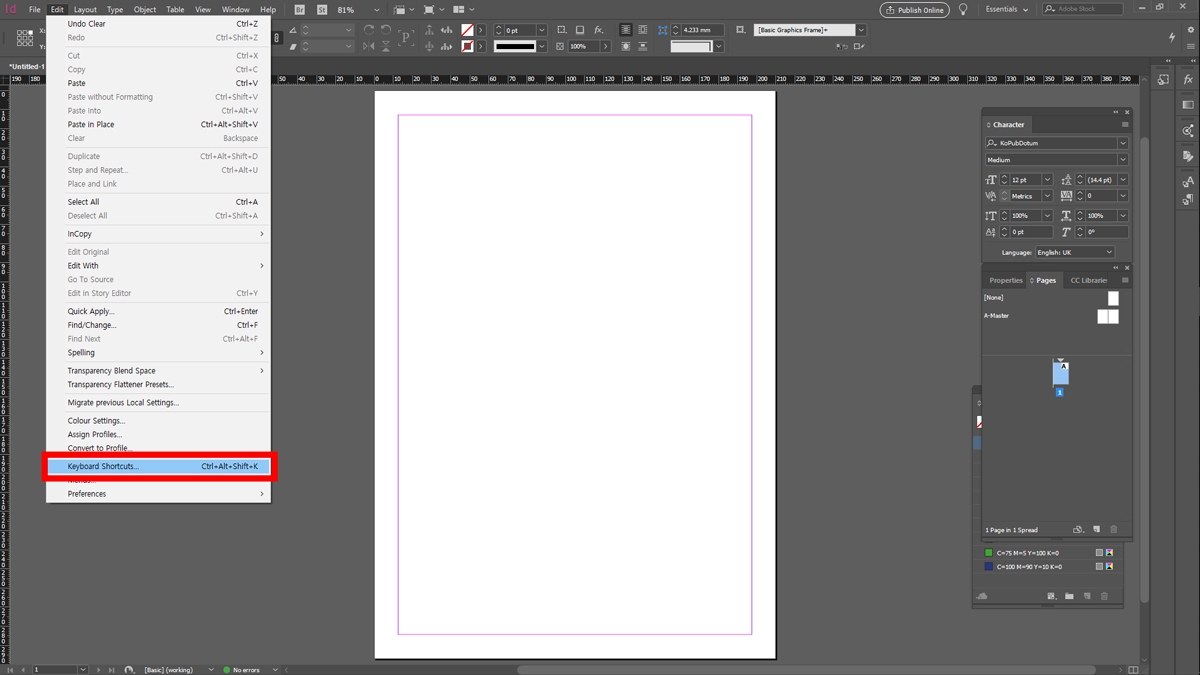Open the Character Styles dock icon
The image size is (1200, 675).
coord(1188,181)
